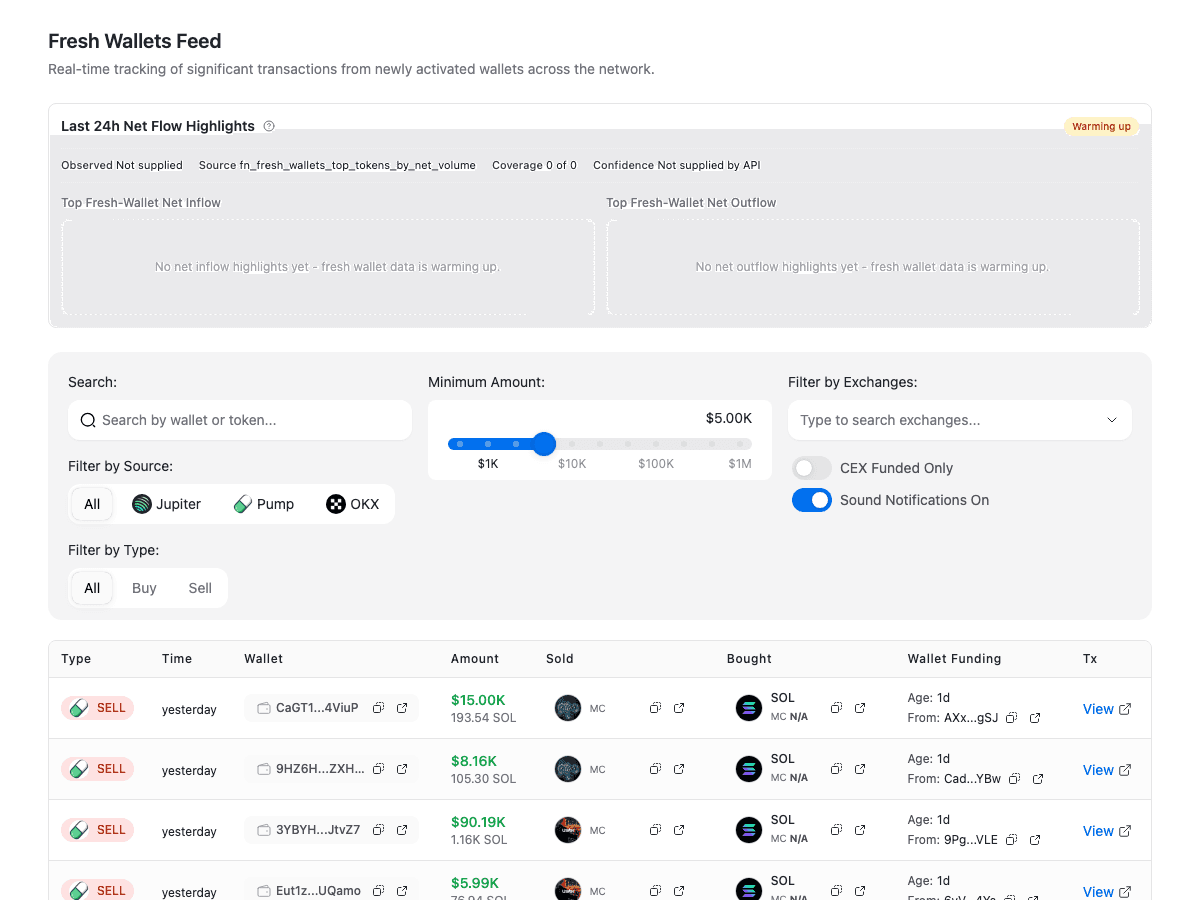Select All in Filter by Source

[x=92, y=504]
